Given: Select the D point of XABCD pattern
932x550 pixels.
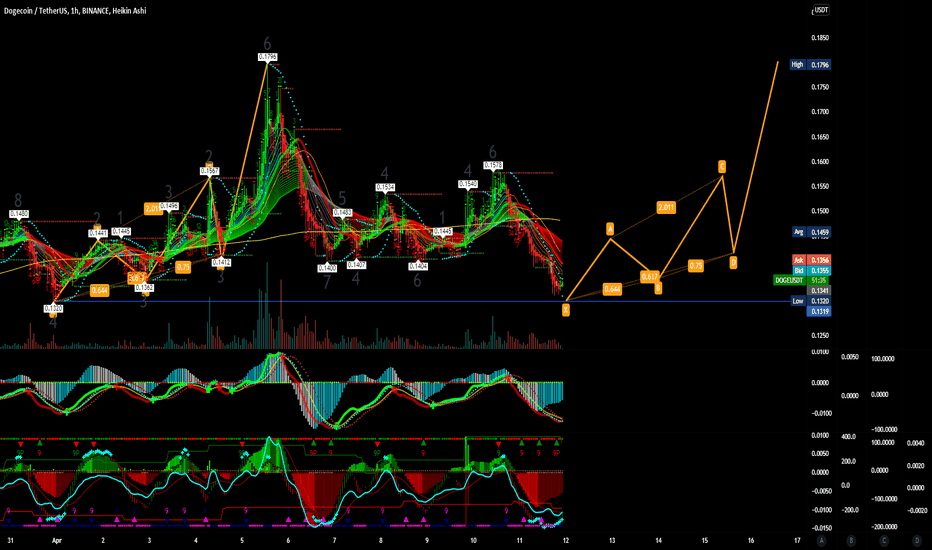Looking at the screenshot, I should click(x=733, y=262).
